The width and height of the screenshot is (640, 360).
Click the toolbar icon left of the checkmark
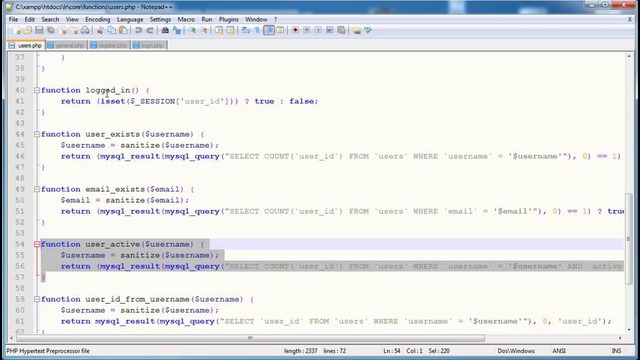(357, 31)
